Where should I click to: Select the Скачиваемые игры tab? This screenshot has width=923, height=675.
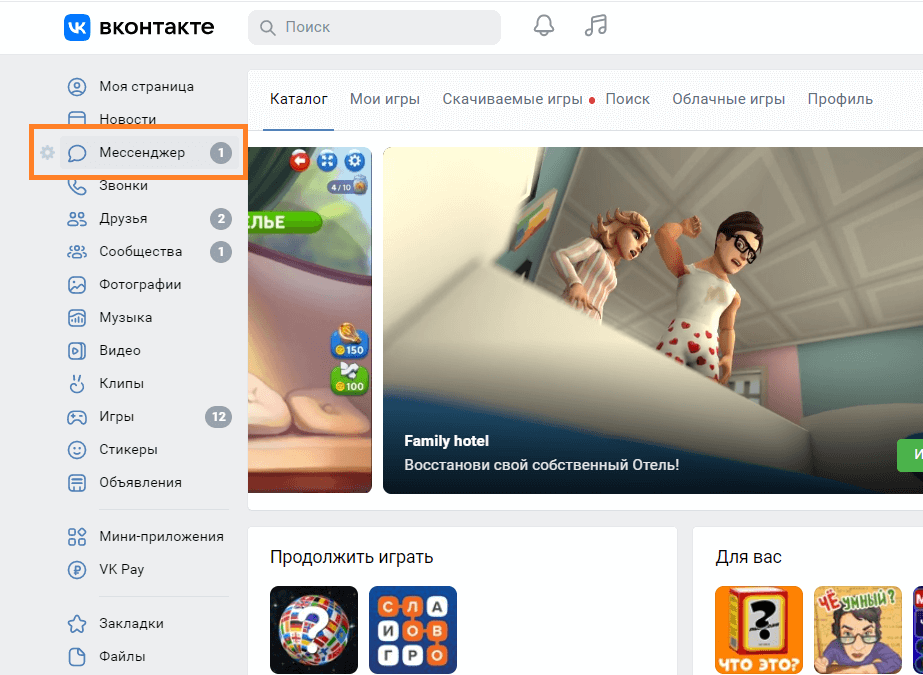click(512, 99)
